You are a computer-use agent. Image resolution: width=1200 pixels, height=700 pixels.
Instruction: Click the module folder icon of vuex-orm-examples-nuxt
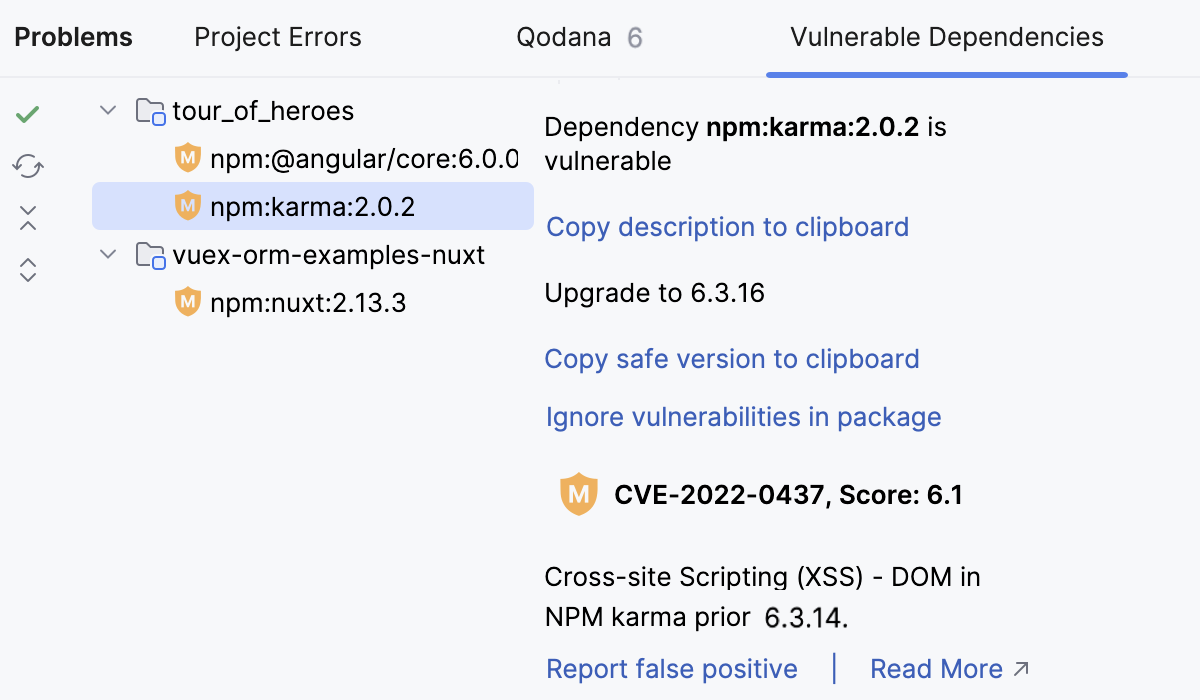151,254
